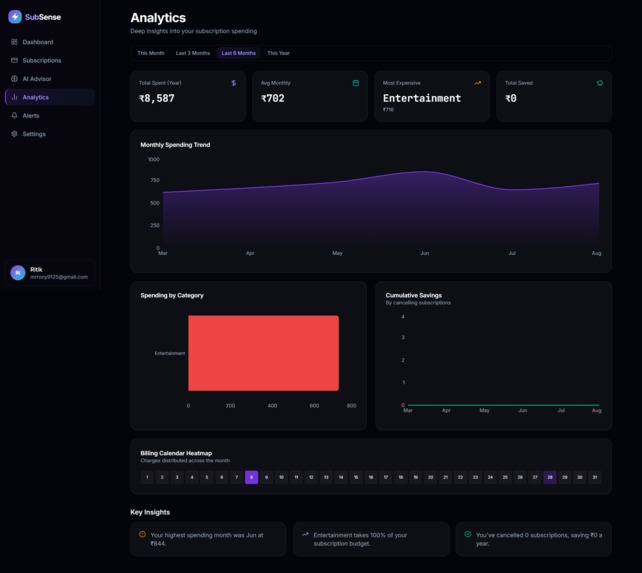Click the Analytics page title
Viewport: 642px width, 573px height.
pos(158,18)
